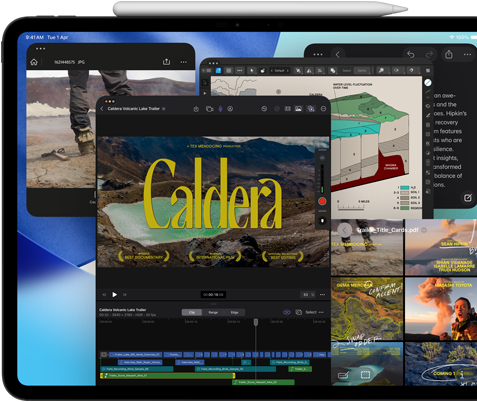Start recording with the red record button
Viewport: 477px width, 402px height.
coord(322,201)
